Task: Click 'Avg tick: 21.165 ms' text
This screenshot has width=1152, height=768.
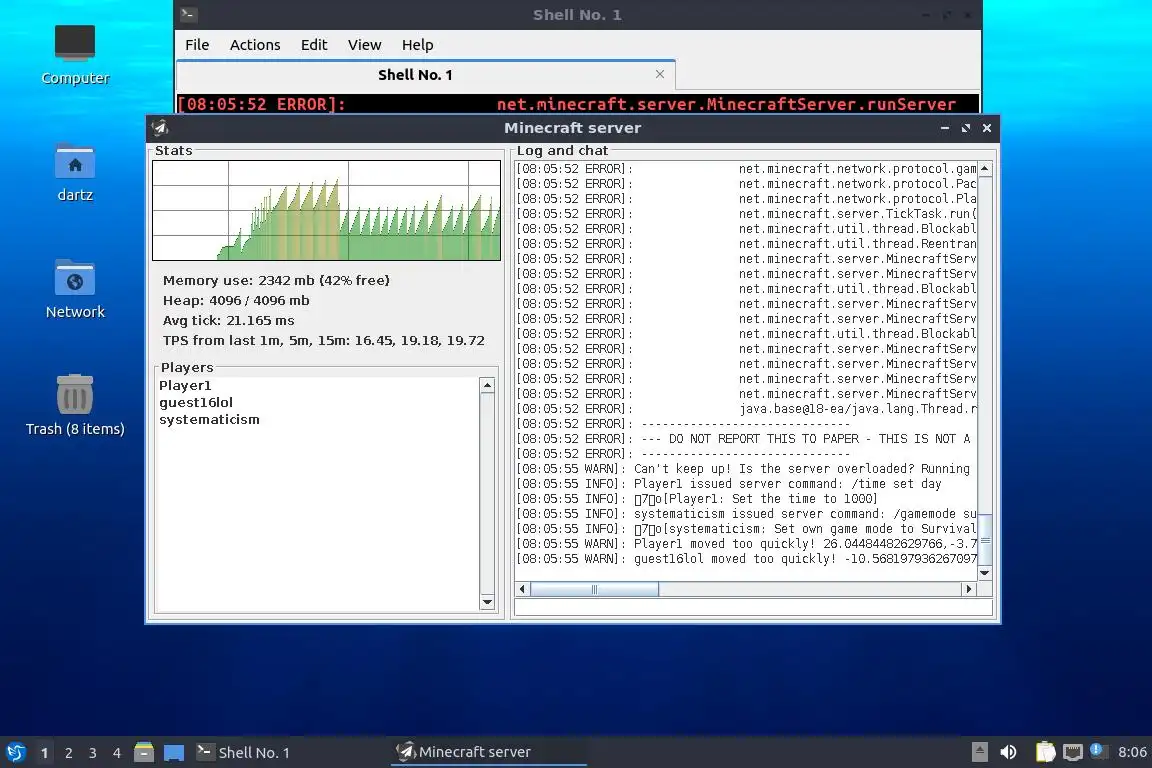Action: pos(228,320)
